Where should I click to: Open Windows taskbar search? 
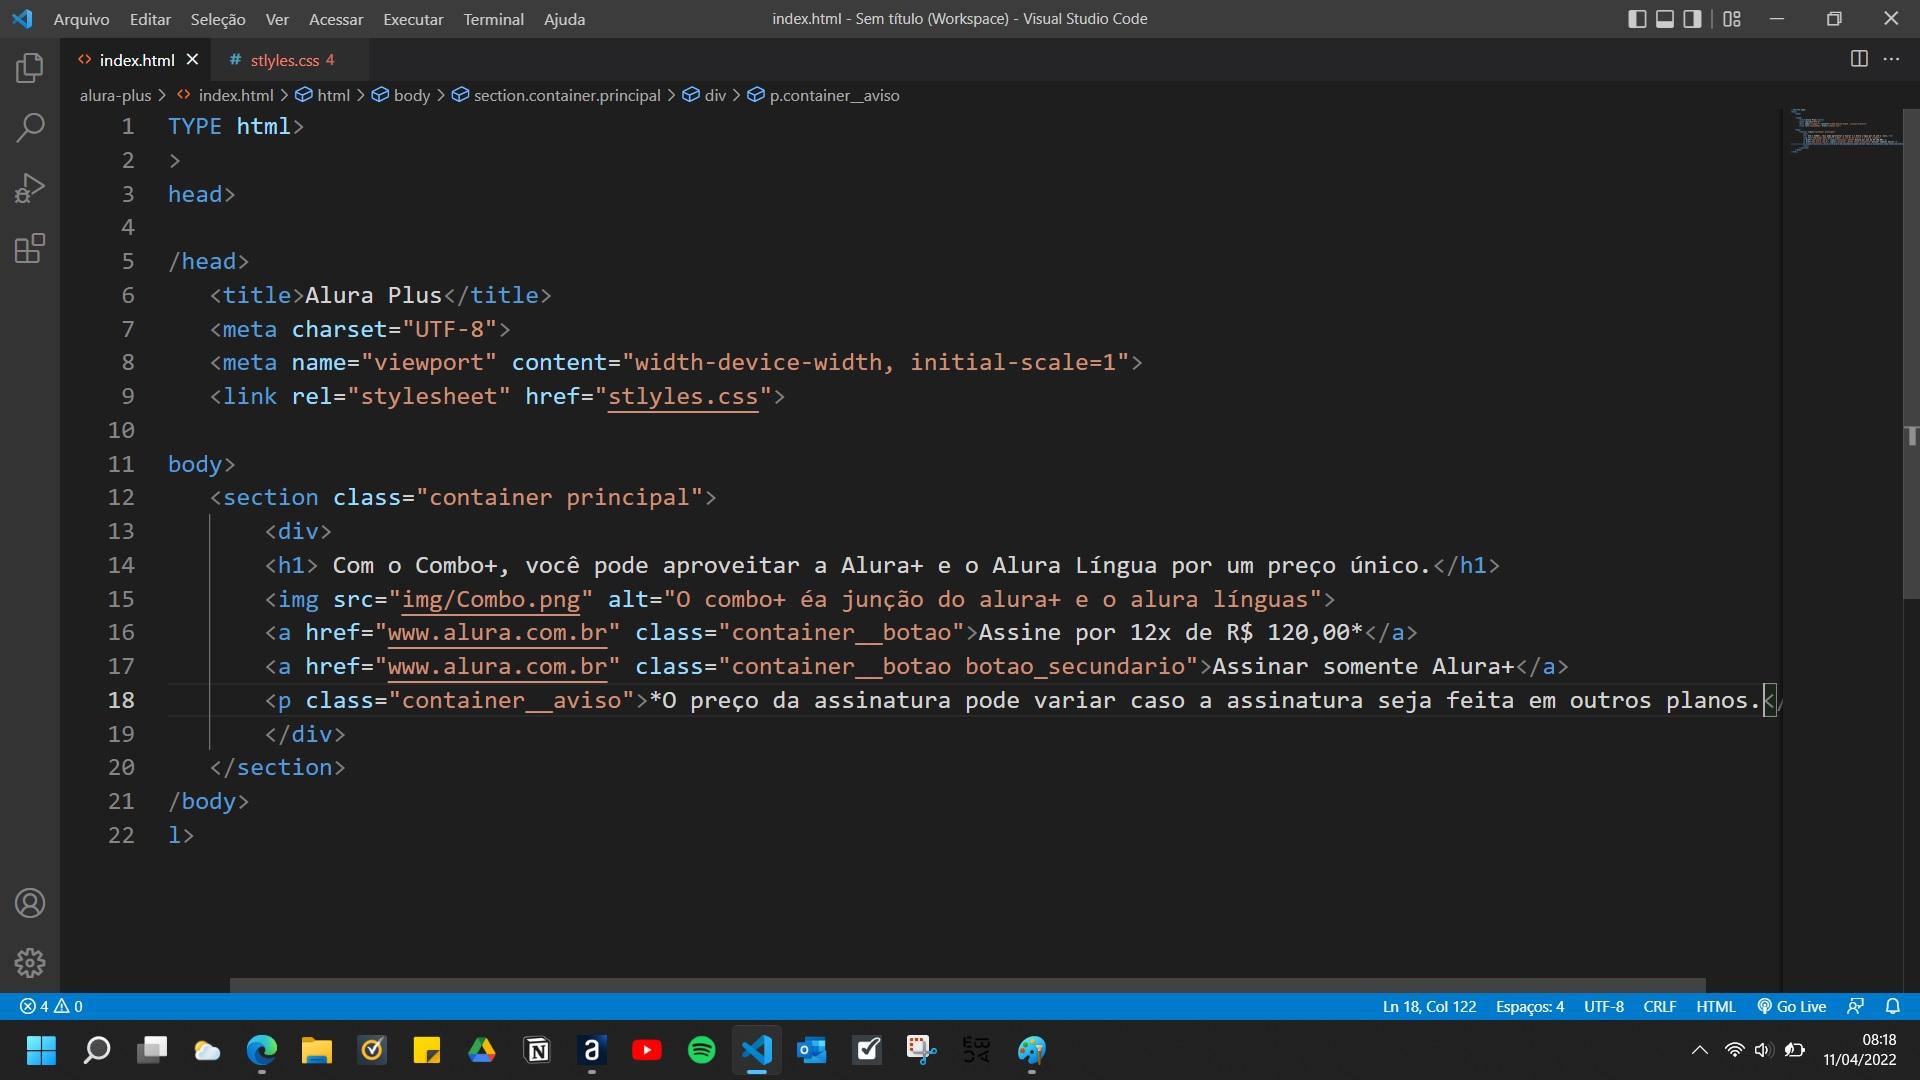(97, 1050)
